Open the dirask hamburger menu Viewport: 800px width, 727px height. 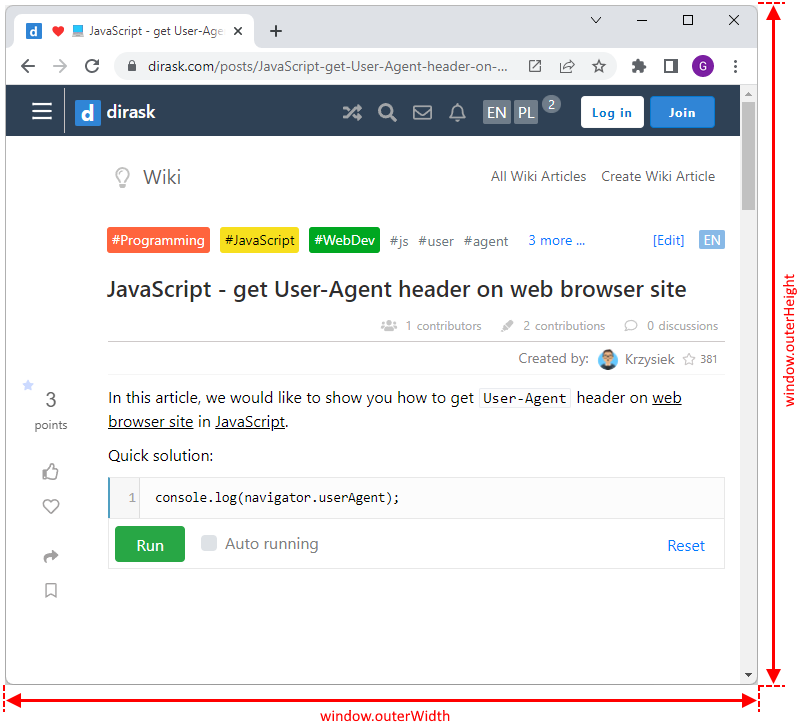point(41,111)
